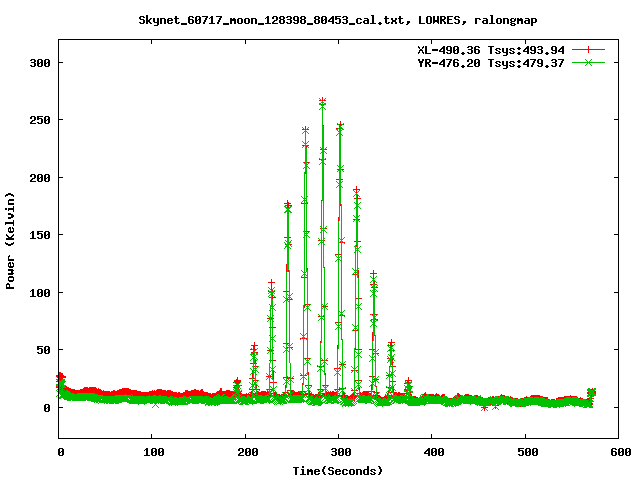640x480 pixels.
Task: Click the x-axis tick label 600
Action: tap(621, 452)
